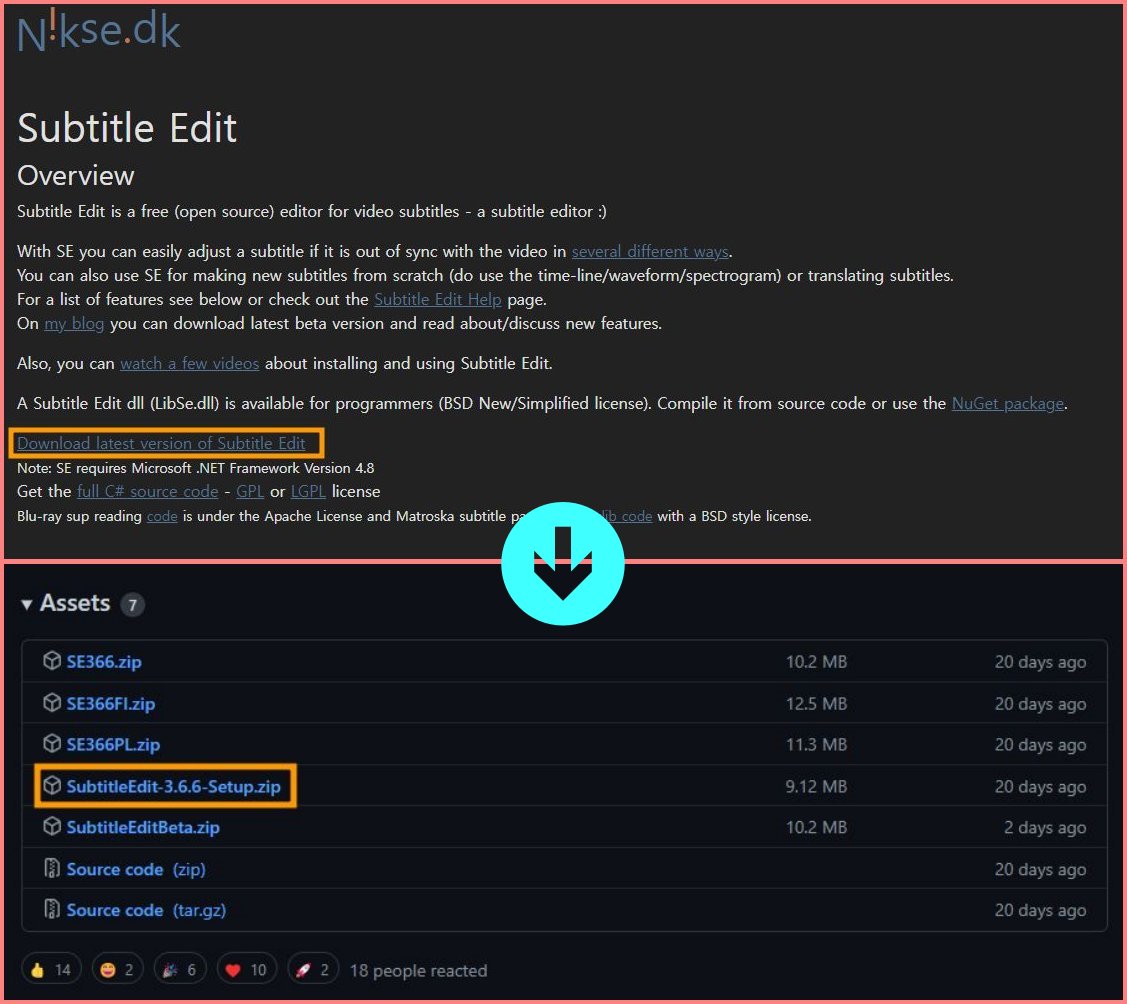Click file-zip icon beside Source code (zip)
Image resolution: width=1127 pixels, height=1004 pixels.
pos(52,868)
